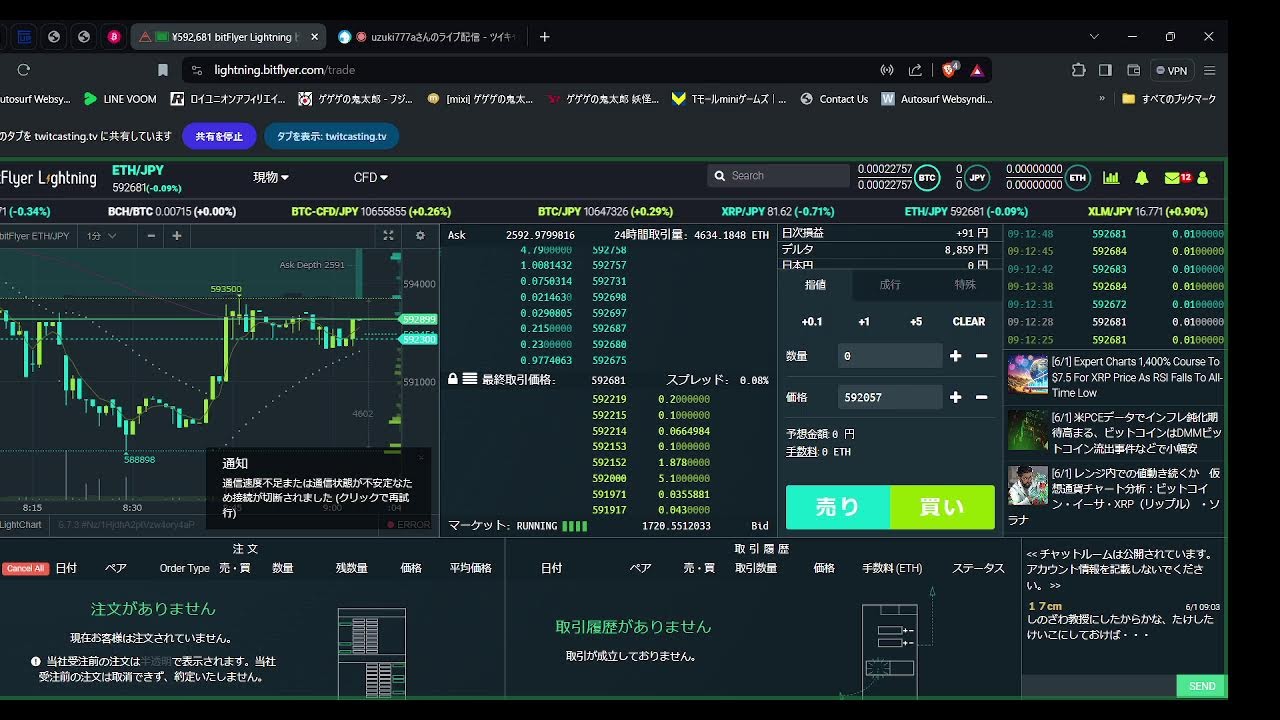Open the 1分 chart timeframe dropdown
This screenshot has height=720, width=1280.
102,236
